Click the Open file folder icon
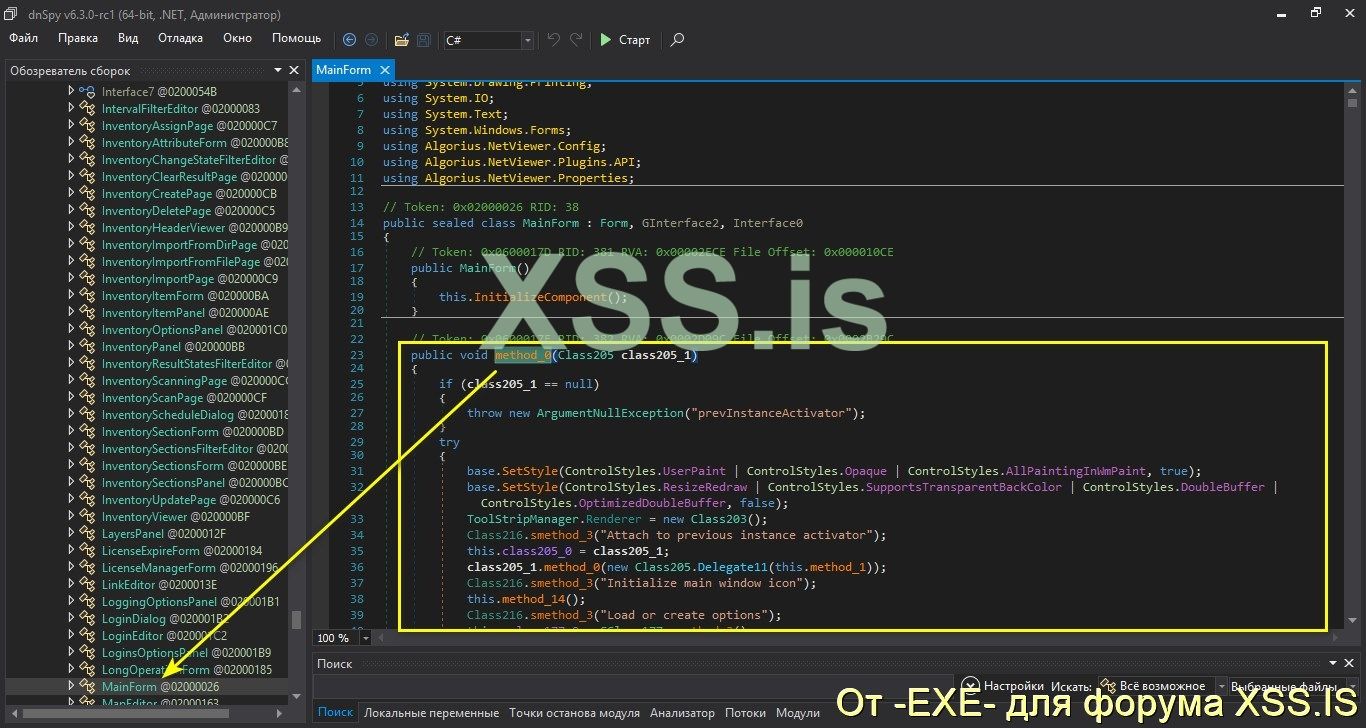Screen dimensions: 1366x728 pos(401,40)
